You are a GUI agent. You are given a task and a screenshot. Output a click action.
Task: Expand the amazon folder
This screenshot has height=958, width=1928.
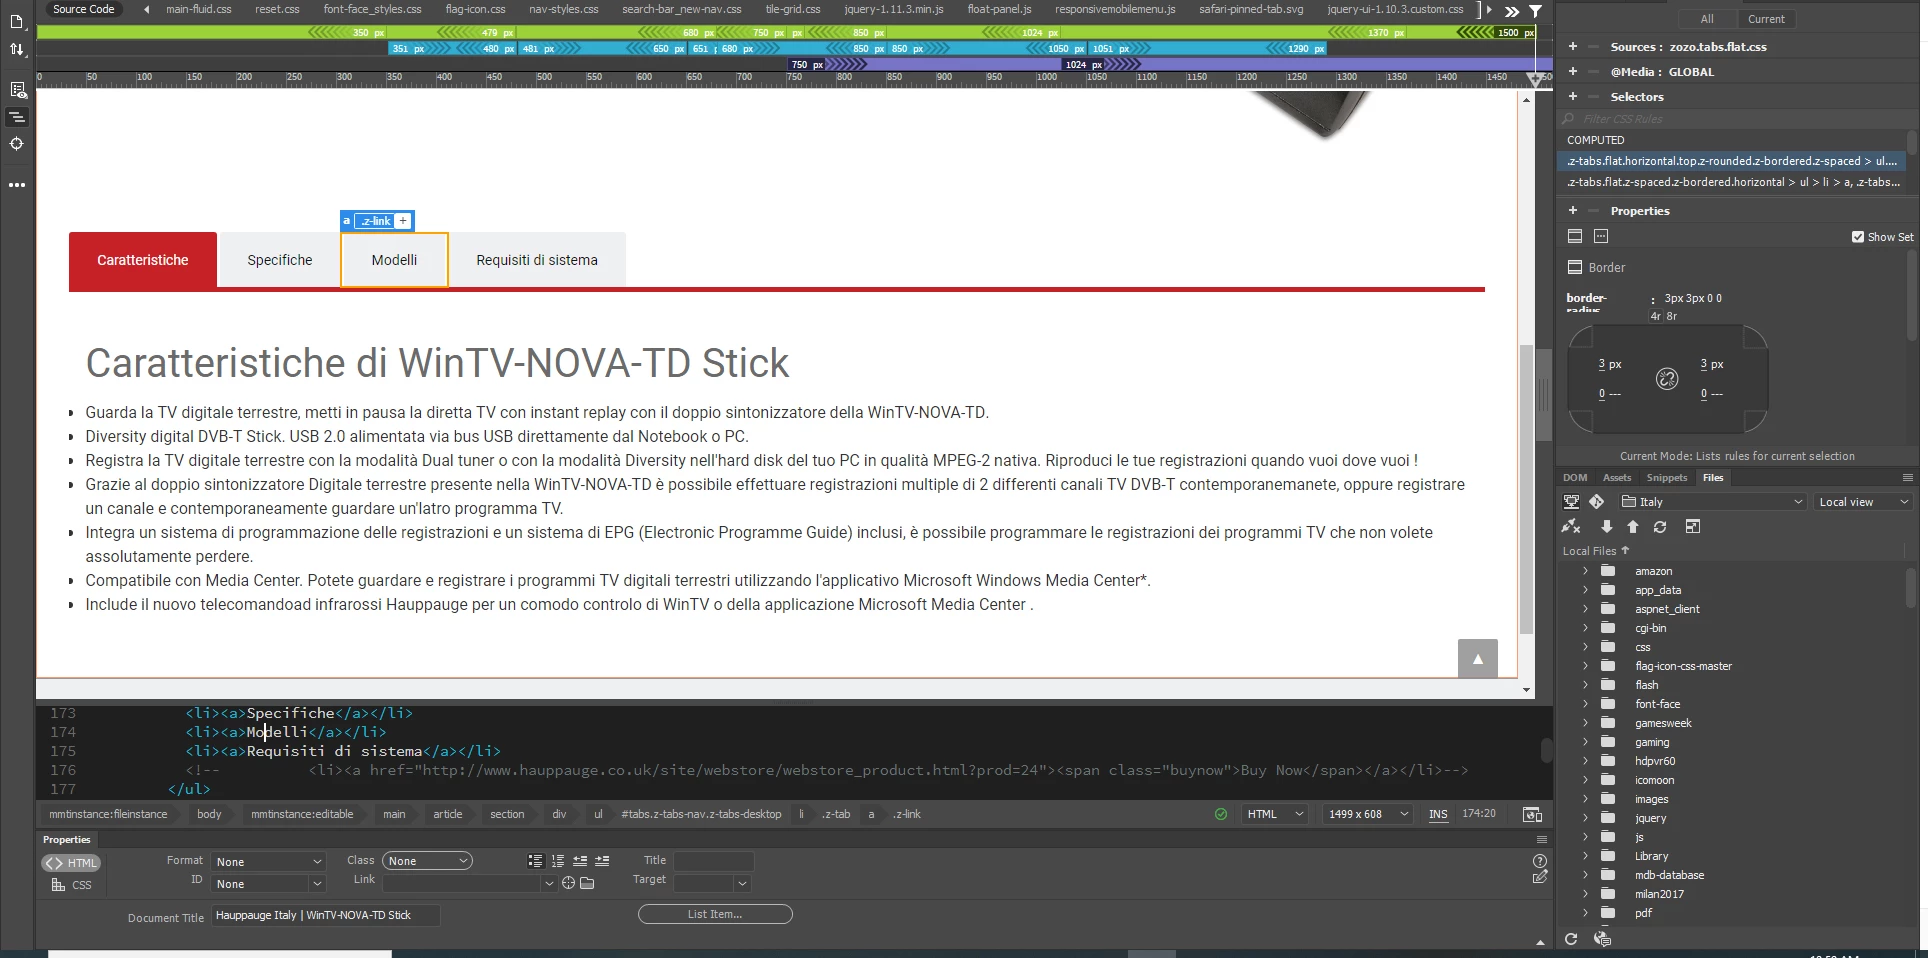[x=1585, y=571]
